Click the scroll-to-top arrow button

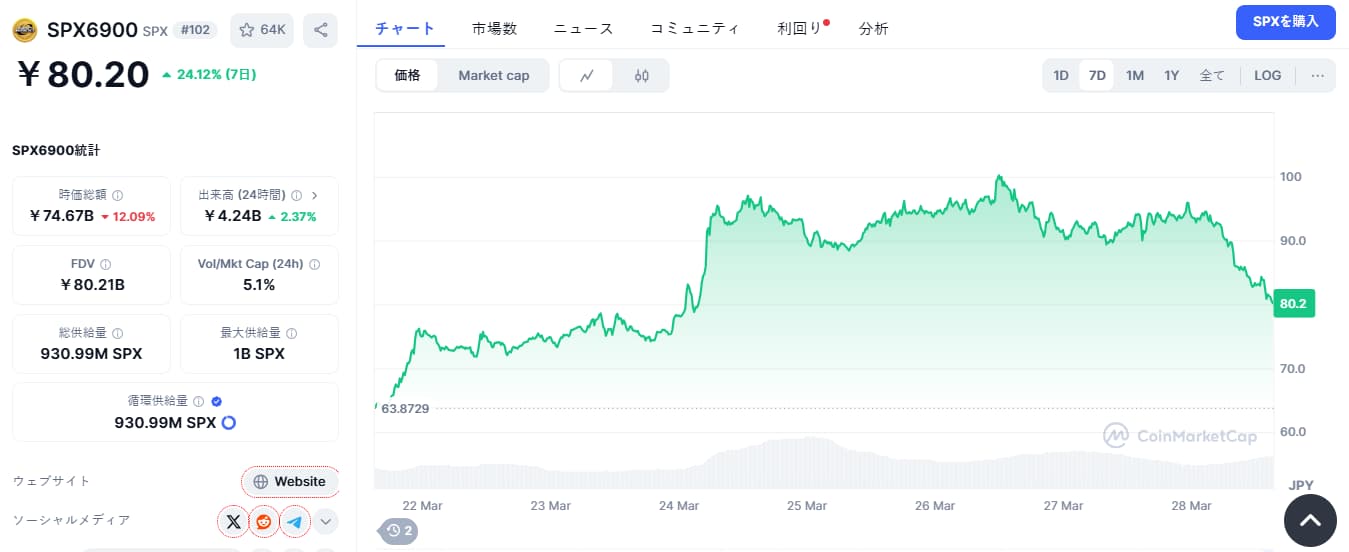(1310, 520)
